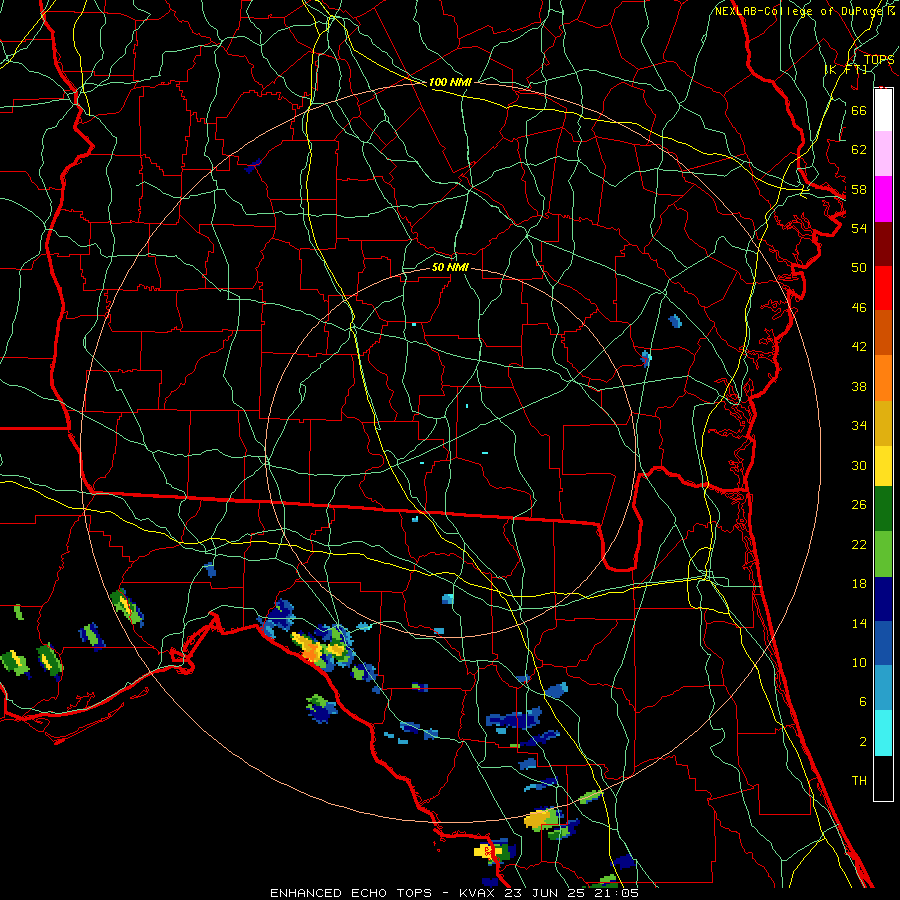Select the bright red legend swatch
Image resolution: width=900 pixels, height=900 pixels.
(883, 288)
